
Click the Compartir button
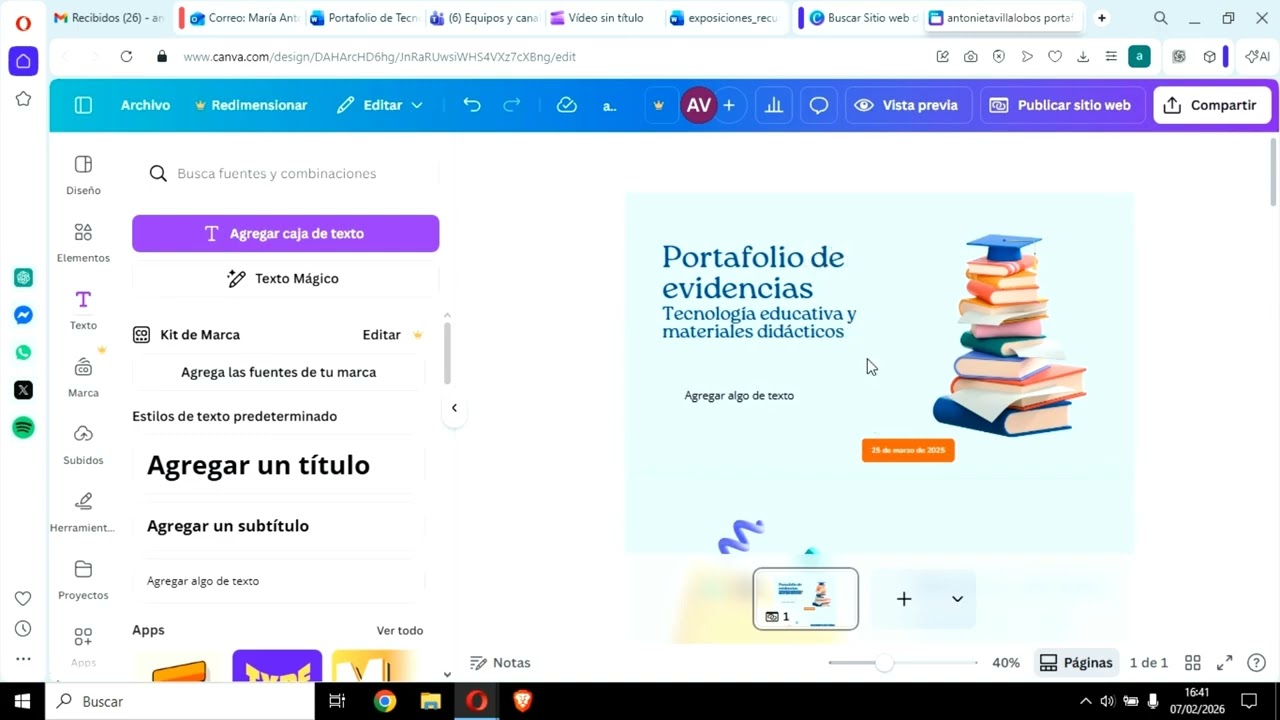click(1212, 105)
